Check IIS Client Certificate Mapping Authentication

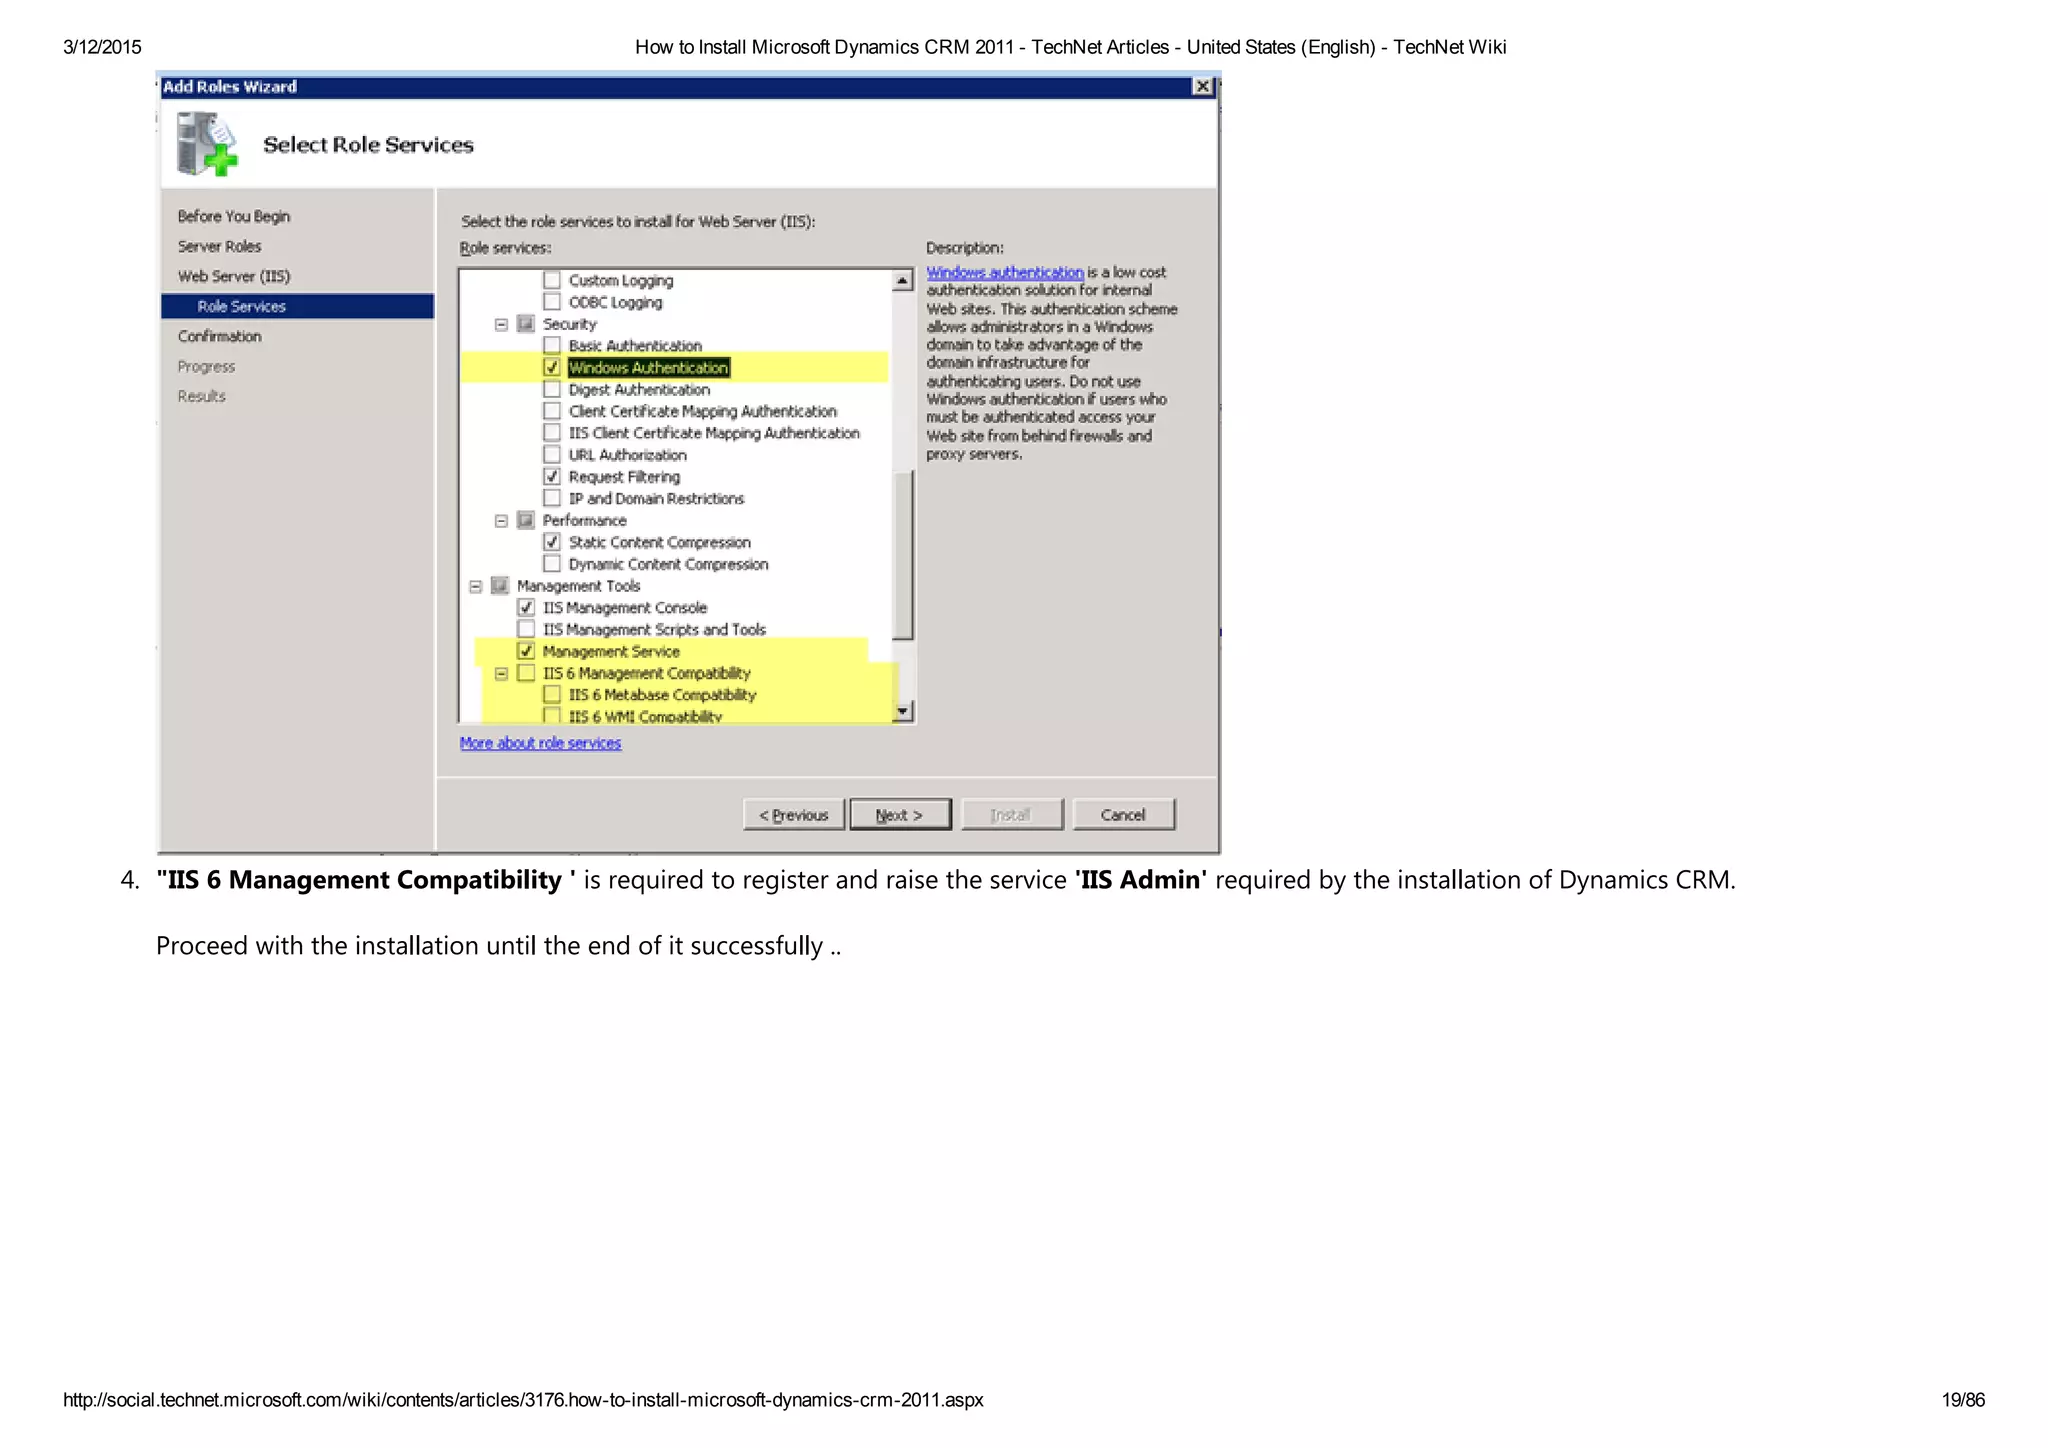552,433
